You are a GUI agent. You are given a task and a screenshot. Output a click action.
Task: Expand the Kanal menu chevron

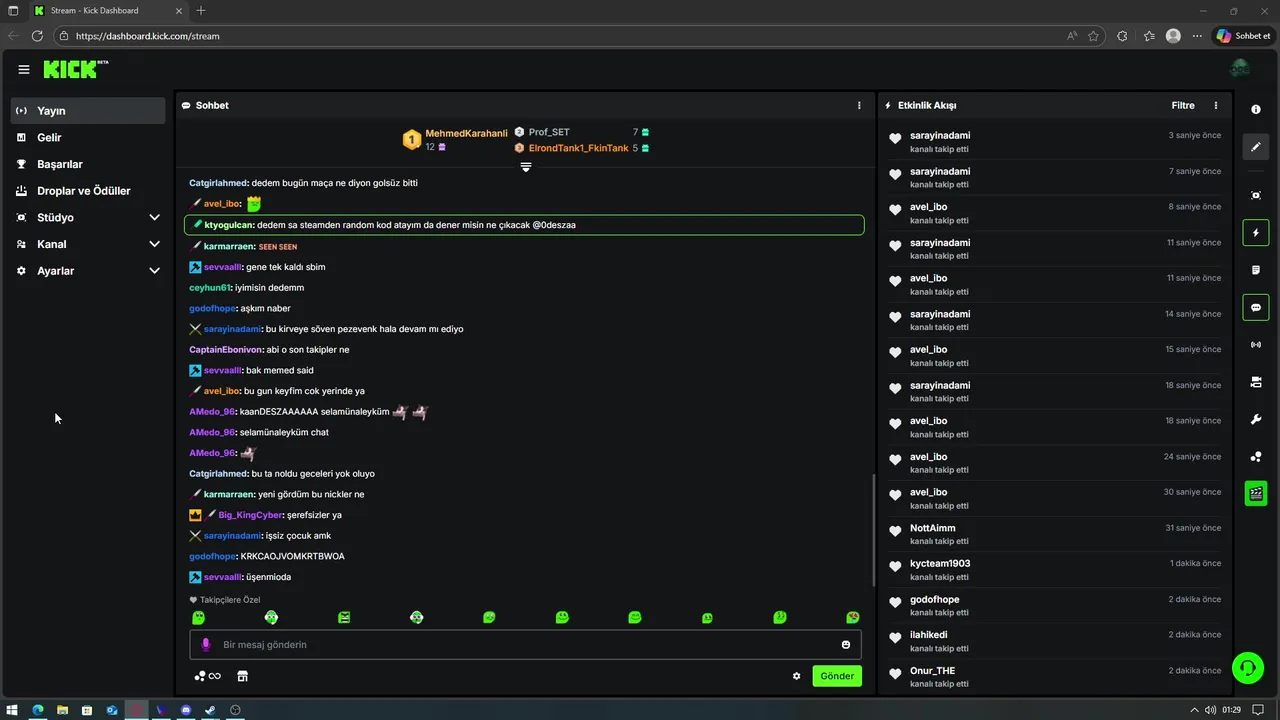pyautogui.click(x=154, y=244)
